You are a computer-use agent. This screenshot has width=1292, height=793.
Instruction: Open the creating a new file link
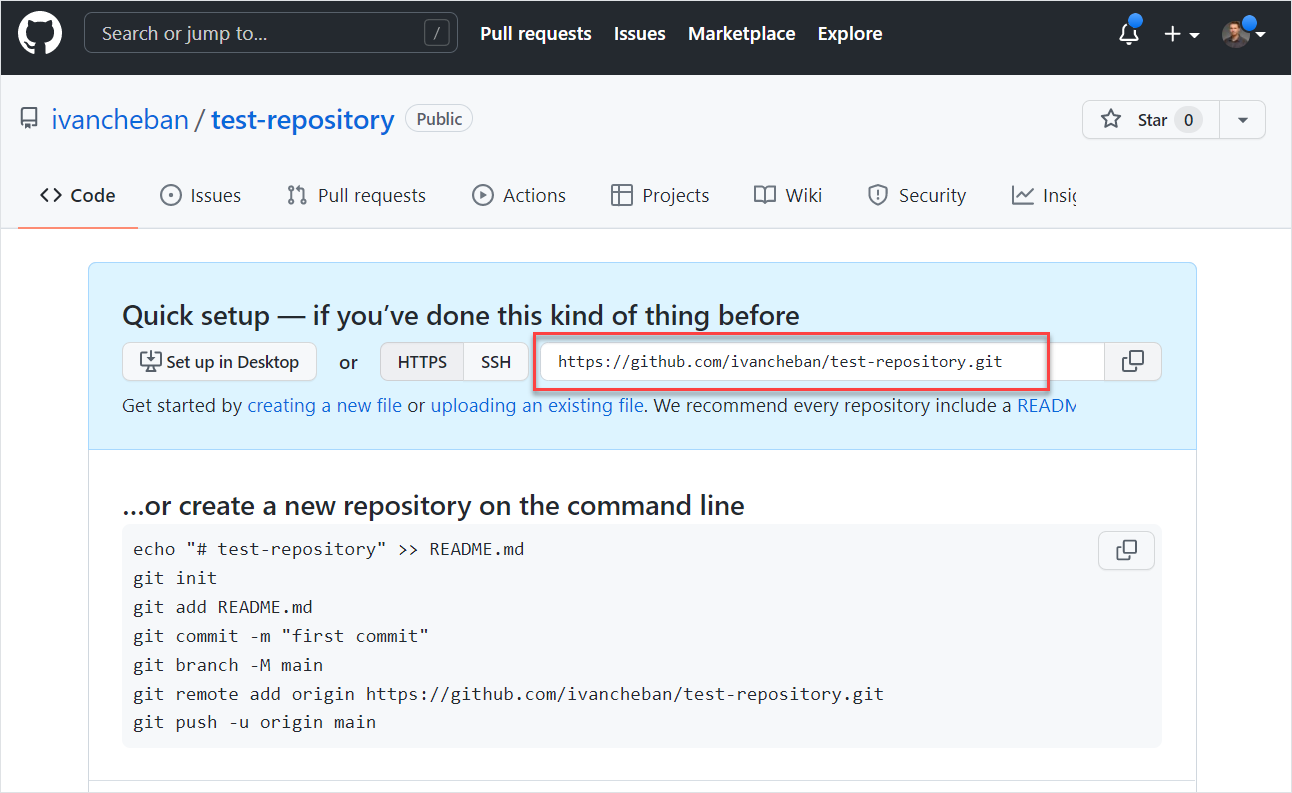324,405
